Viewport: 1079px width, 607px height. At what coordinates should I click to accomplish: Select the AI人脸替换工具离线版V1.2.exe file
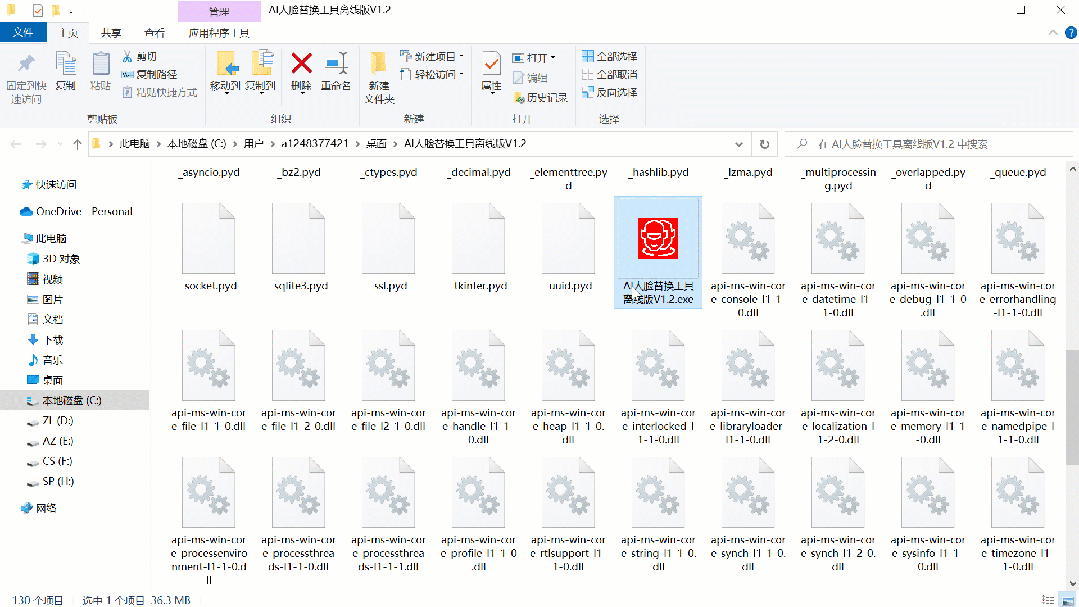(x=657, y=252)
